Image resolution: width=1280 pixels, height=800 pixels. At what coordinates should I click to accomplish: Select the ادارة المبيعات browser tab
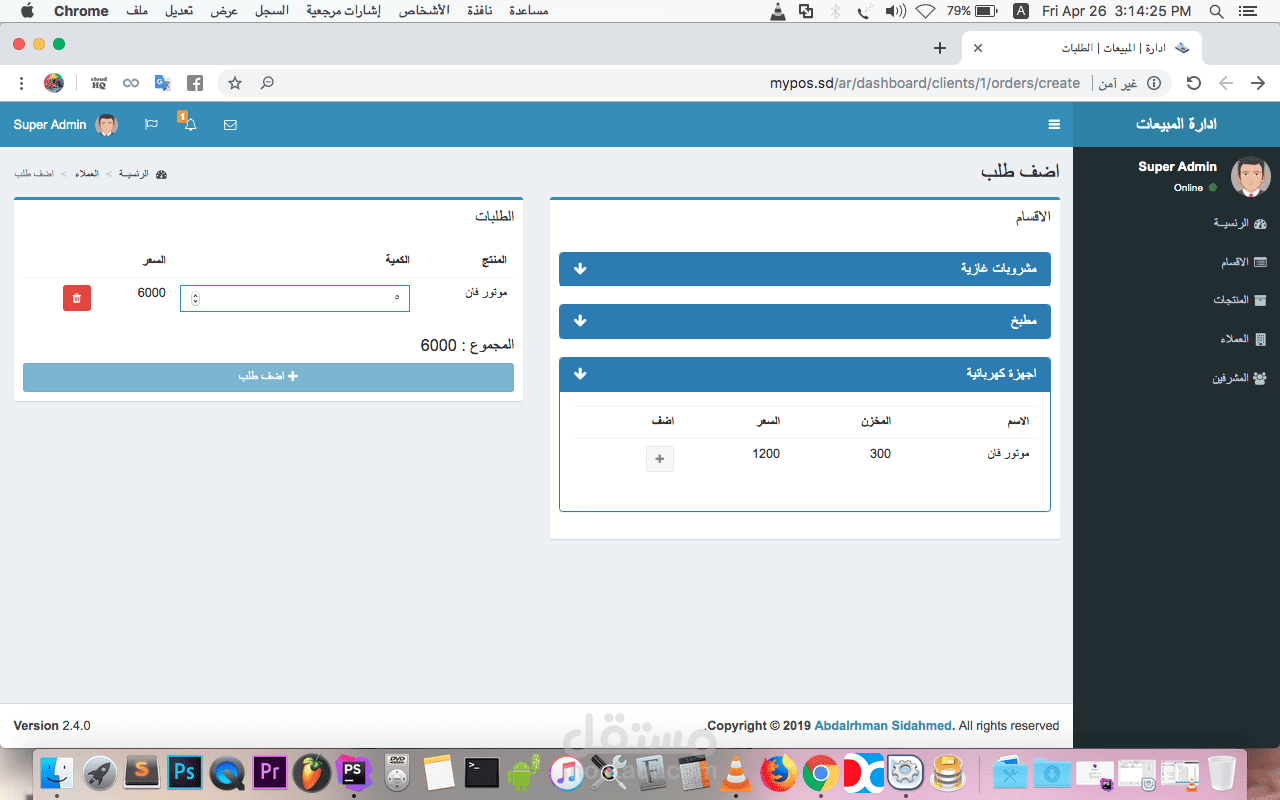click(1082, 48)
